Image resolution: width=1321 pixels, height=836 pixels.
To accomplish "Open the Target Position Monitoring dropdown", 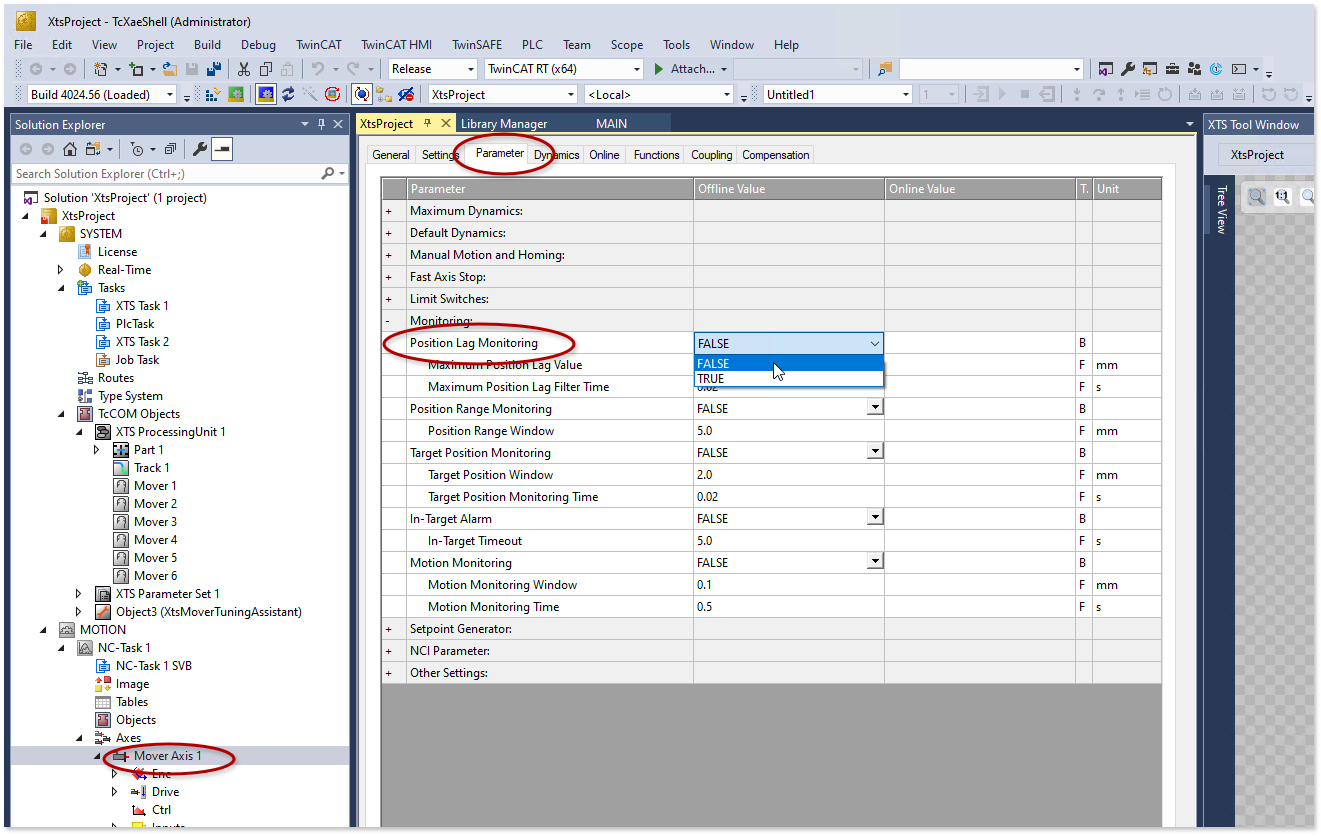I will click(x=875, y=452).
